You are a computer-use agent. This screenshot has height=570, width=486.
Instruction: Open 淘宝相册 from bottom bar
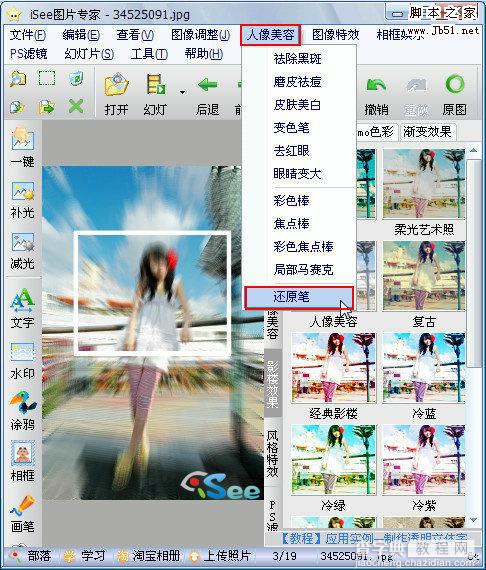pos(149,556)
